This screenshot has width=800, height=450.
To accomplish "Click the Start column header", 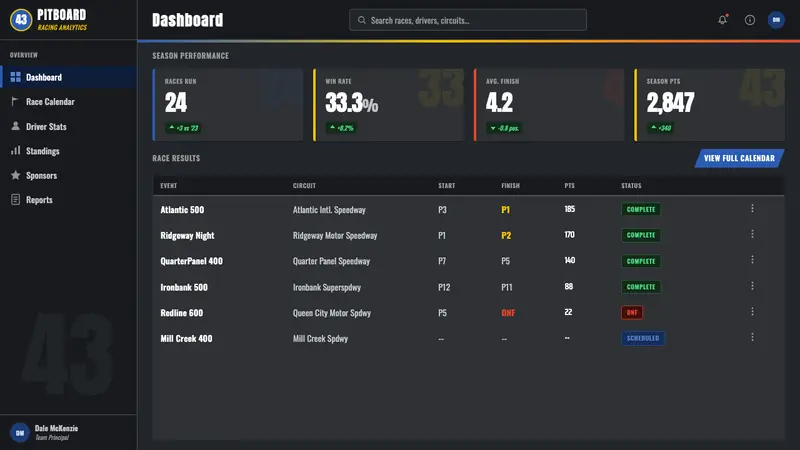I will pyautogui.click(x=446, y=186).
